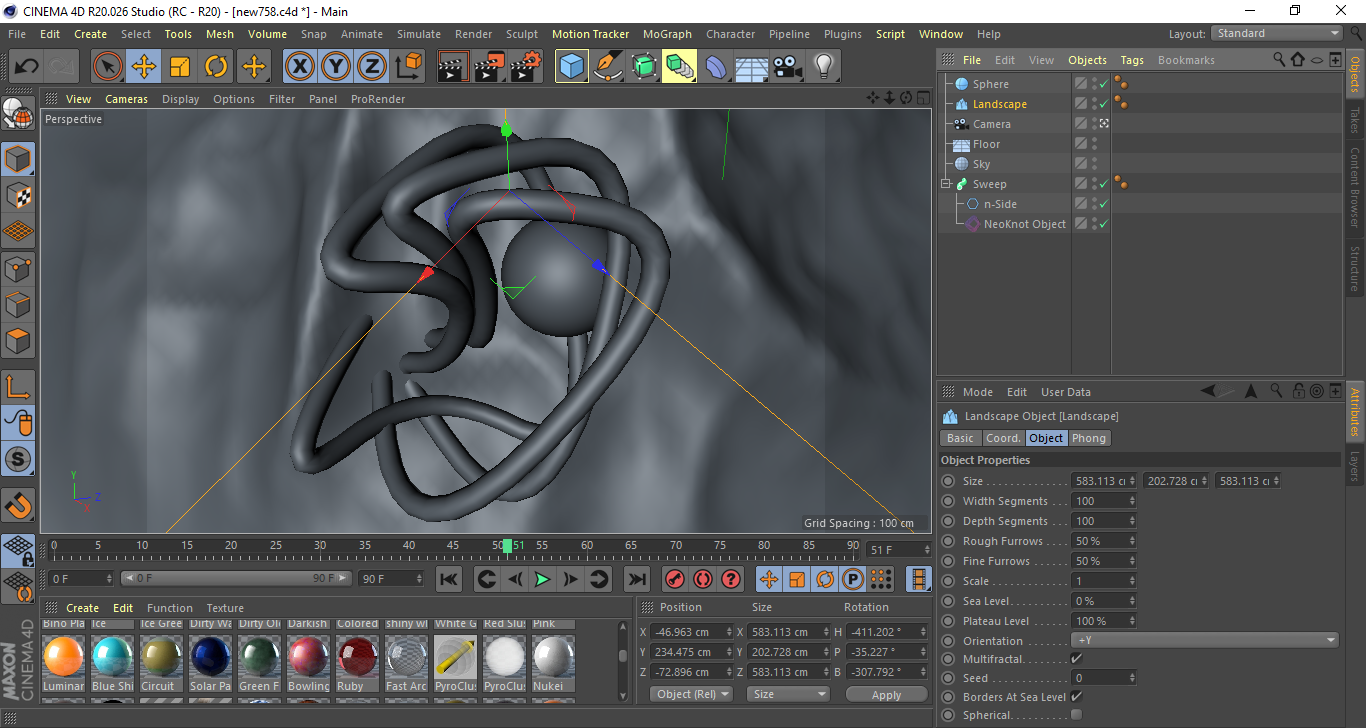The height and width of the screenshot is (728, 1366).
Task: Open Edit Render Settings icon
Action: tap(526, 67)
